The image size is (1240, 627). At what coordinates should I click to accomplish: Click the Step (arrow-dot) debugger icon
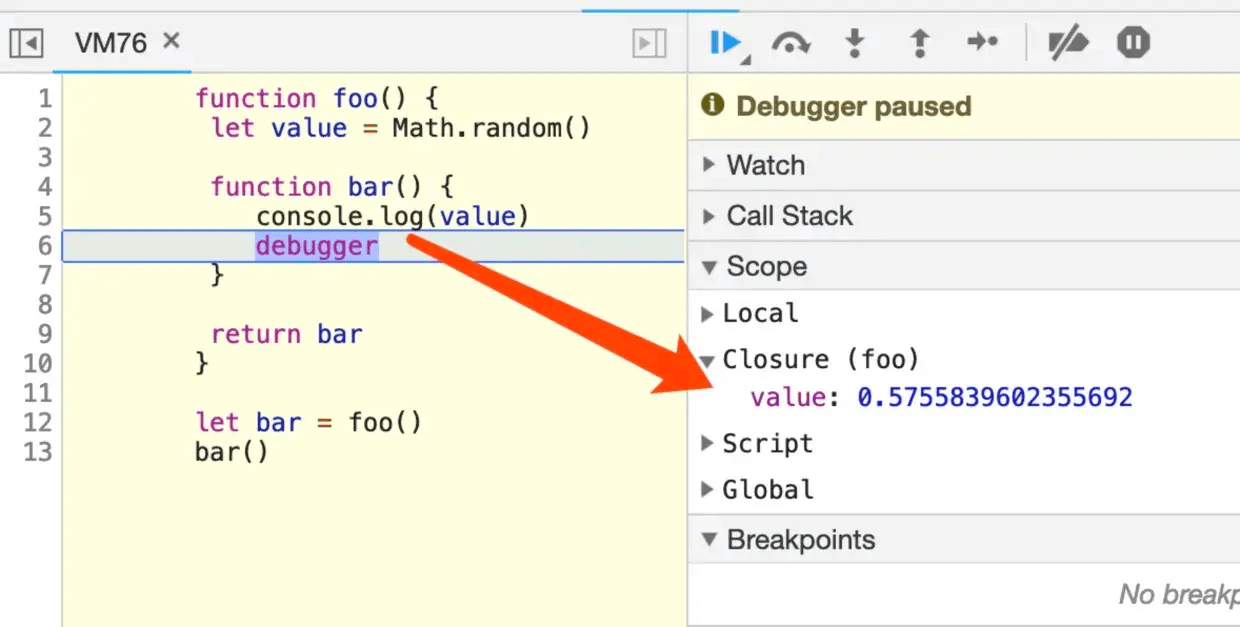[x=983, y=42]
